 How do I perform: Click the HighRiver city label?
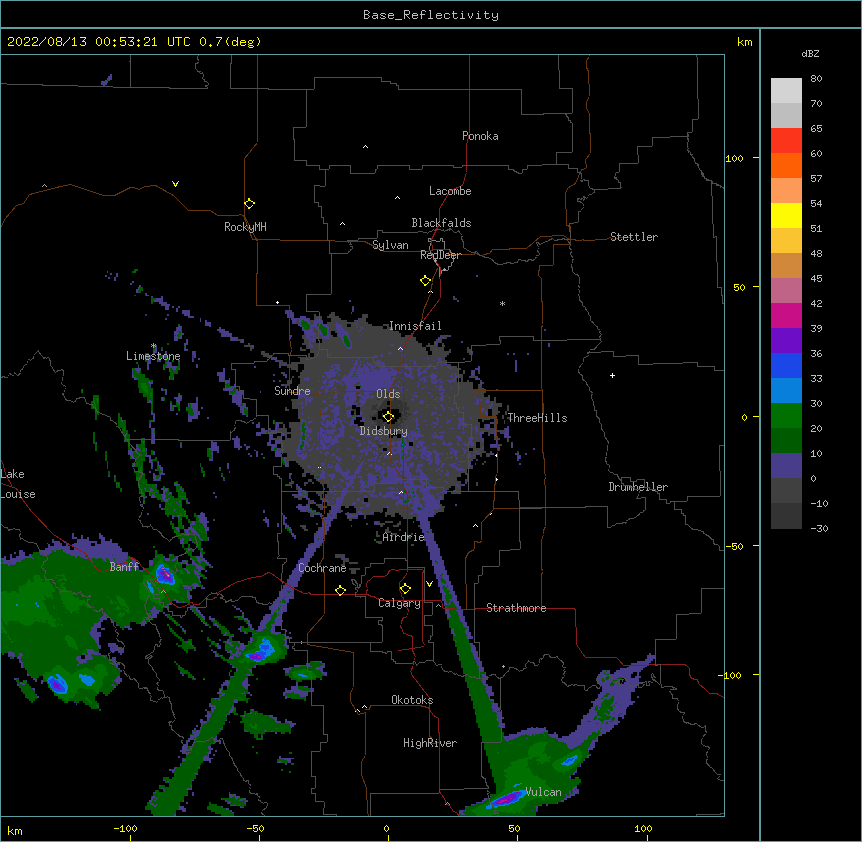(x=430, y=743)
